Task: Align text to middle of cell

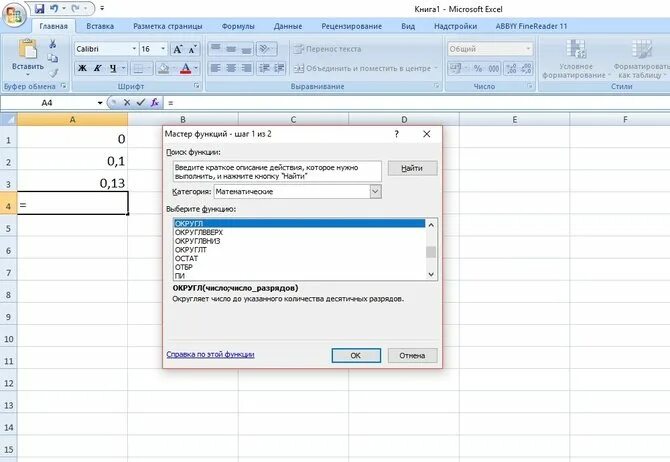Action: (231, 49)
